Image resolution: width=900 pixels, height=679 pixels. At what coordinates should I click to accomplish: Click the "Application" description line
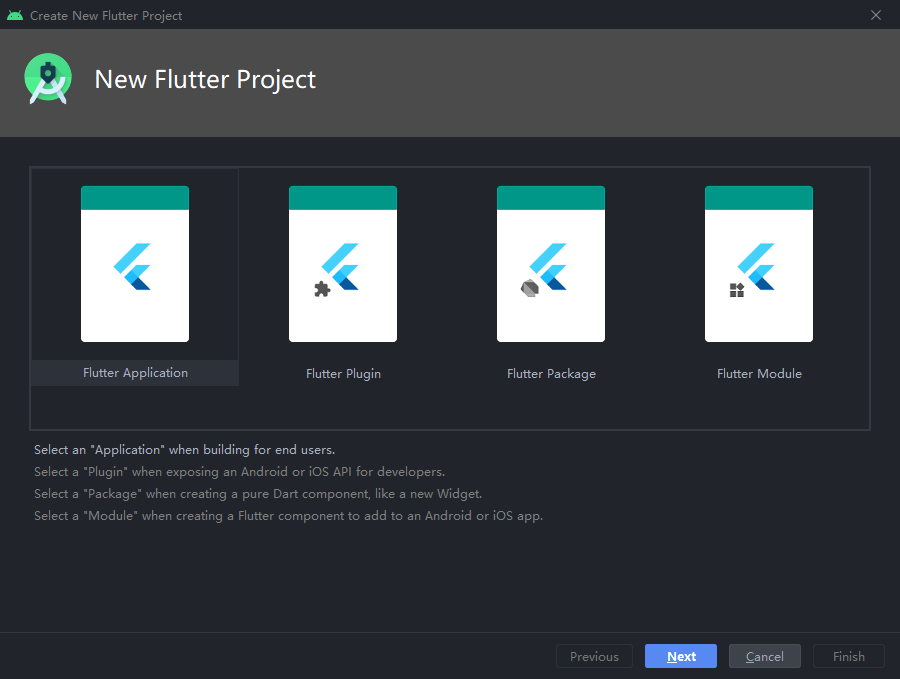[x=184, y=450]
